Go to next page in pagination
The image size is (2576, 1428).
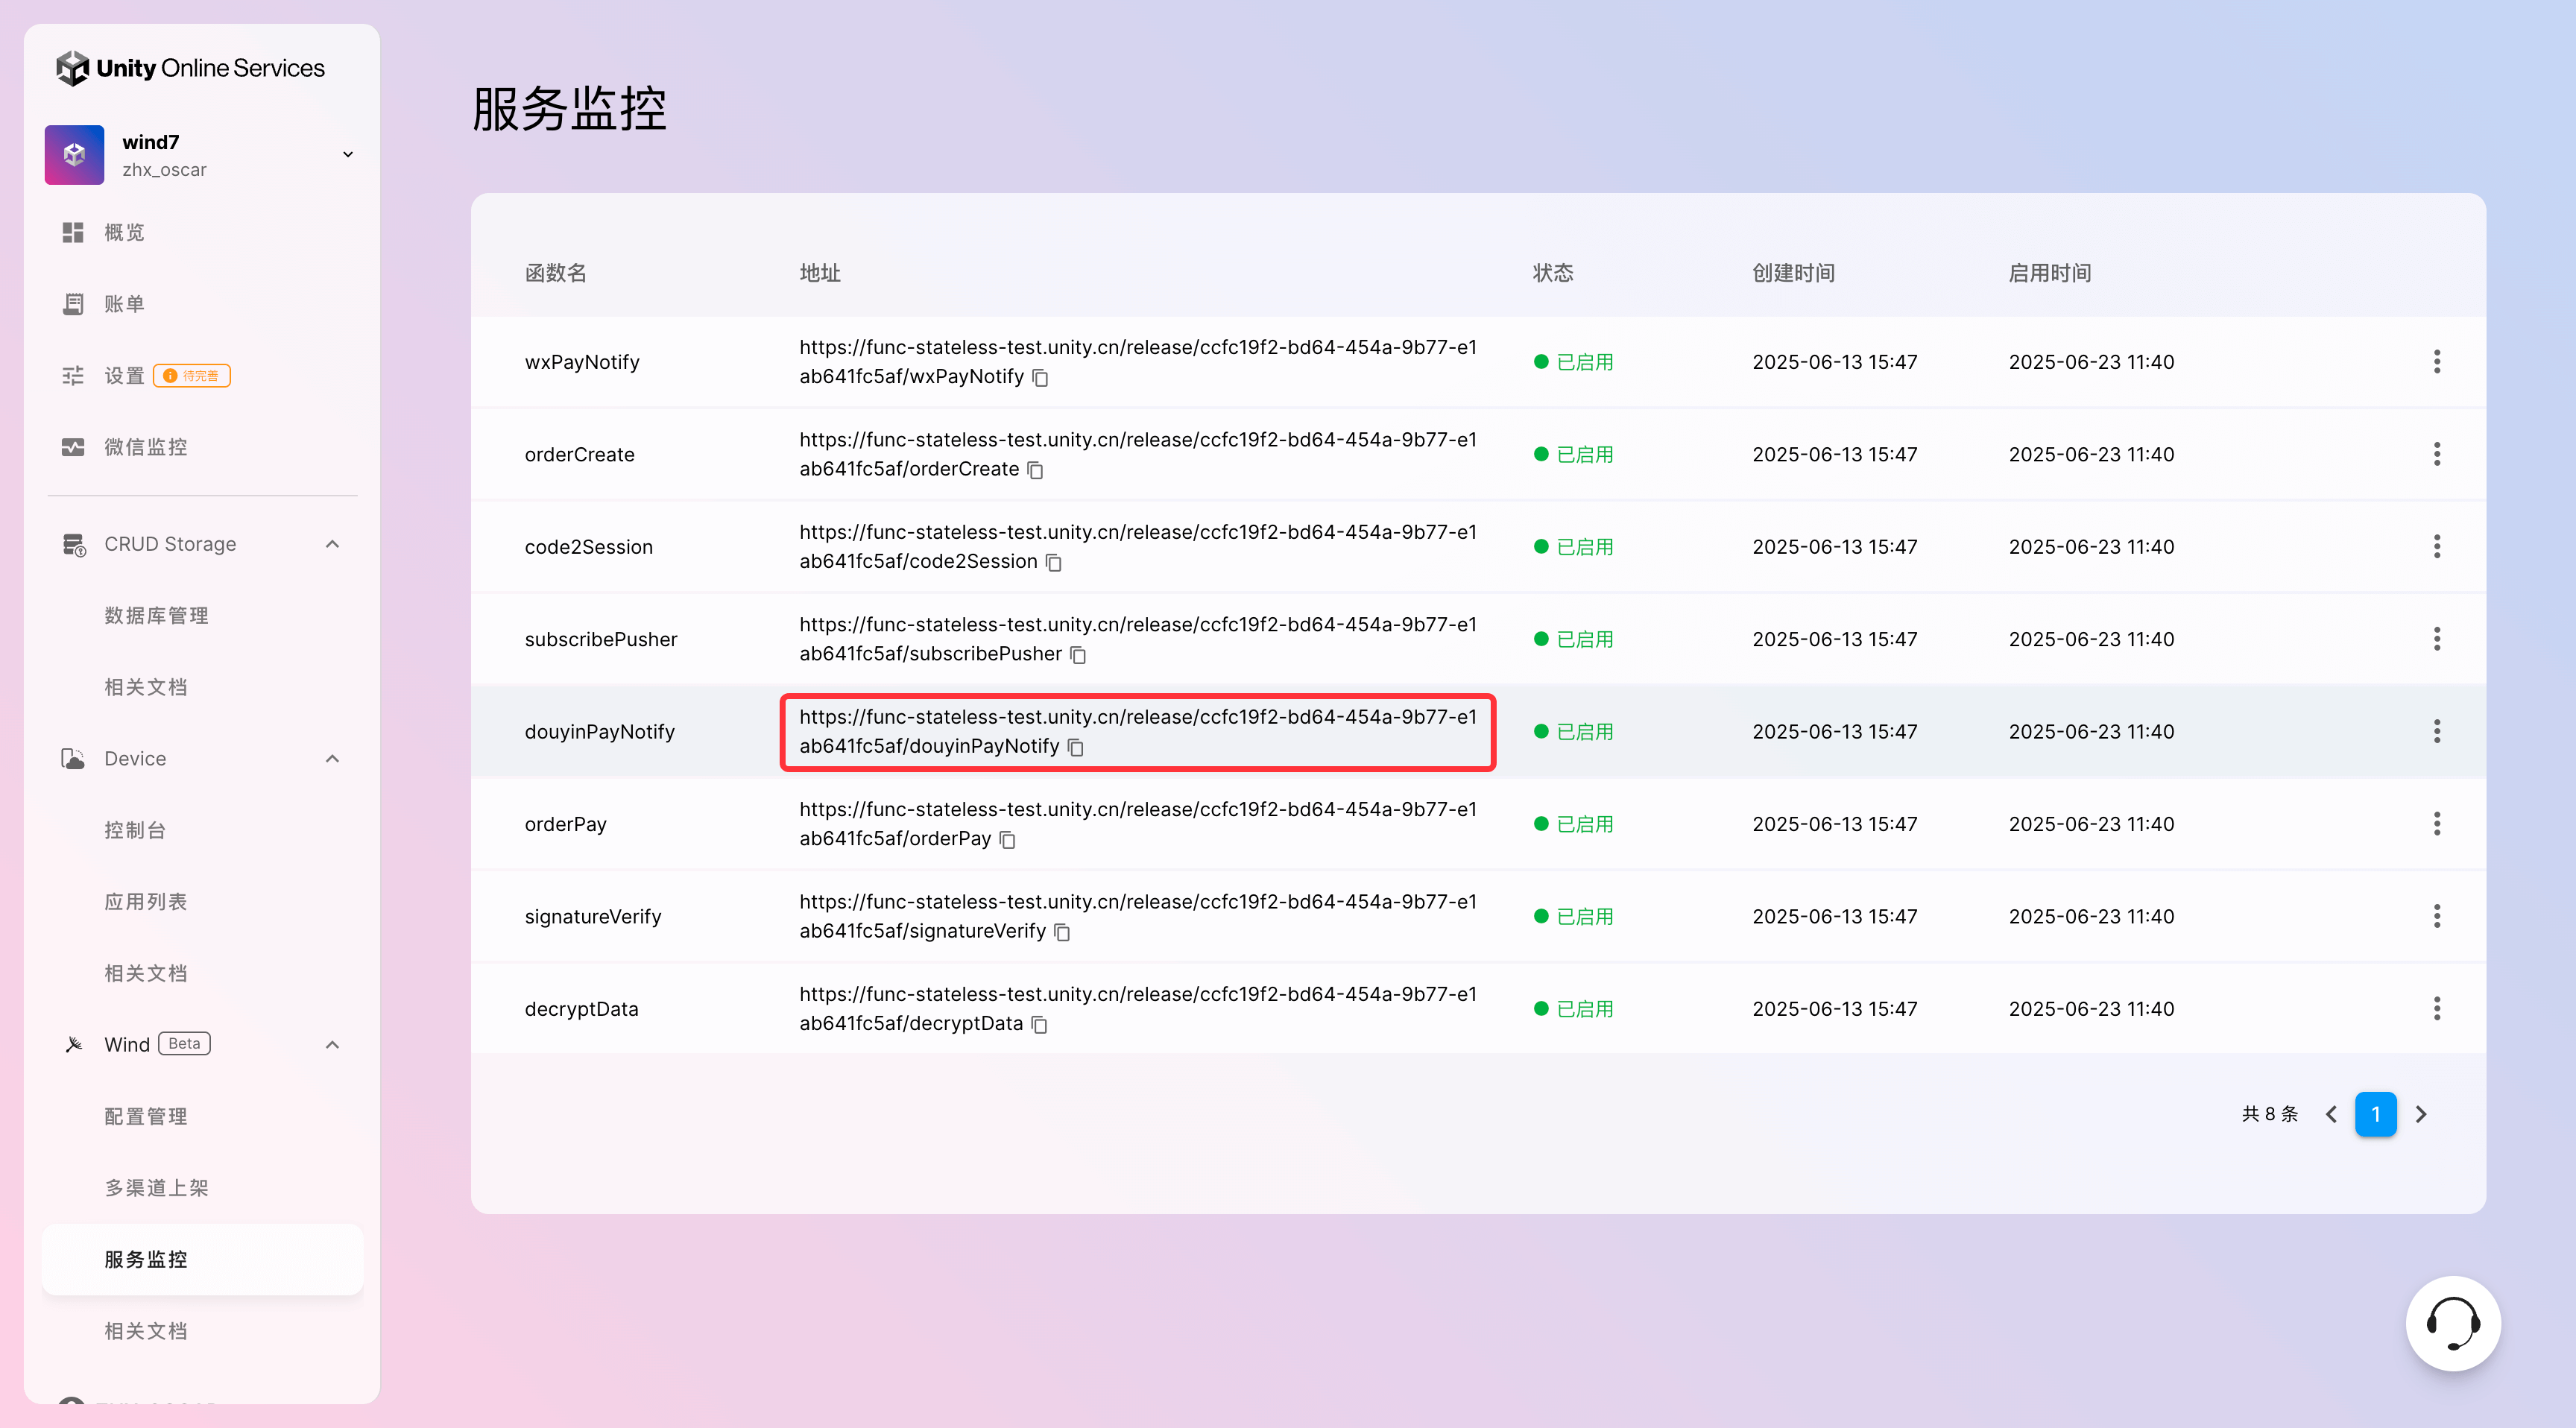[2420, 1114]
